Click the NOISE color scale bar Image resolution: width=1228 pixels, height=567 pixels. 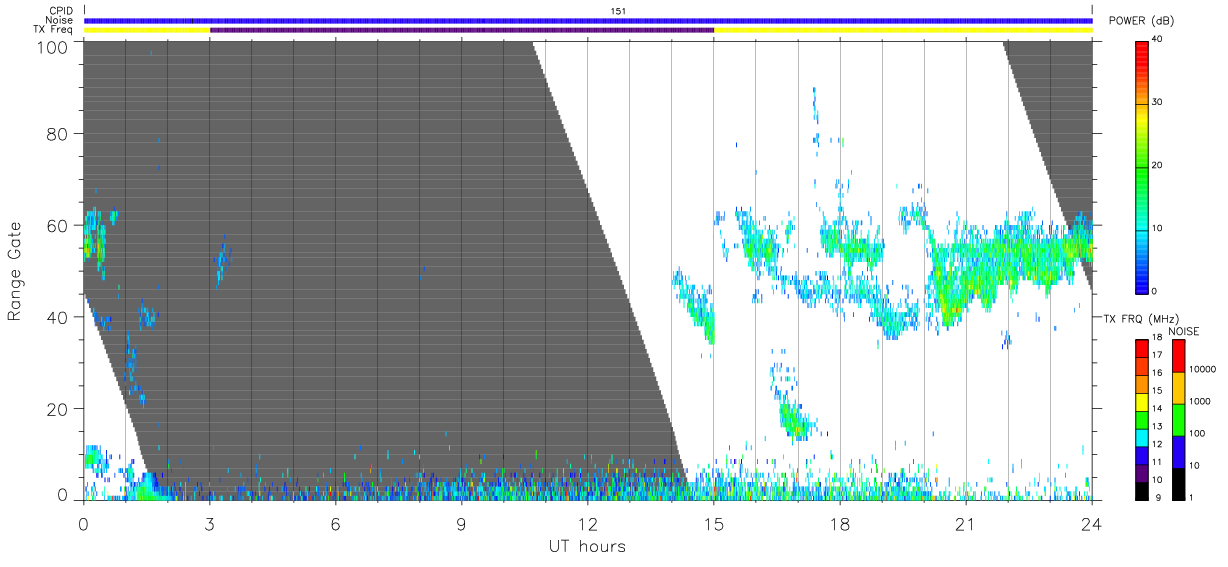coord(1178,418)
